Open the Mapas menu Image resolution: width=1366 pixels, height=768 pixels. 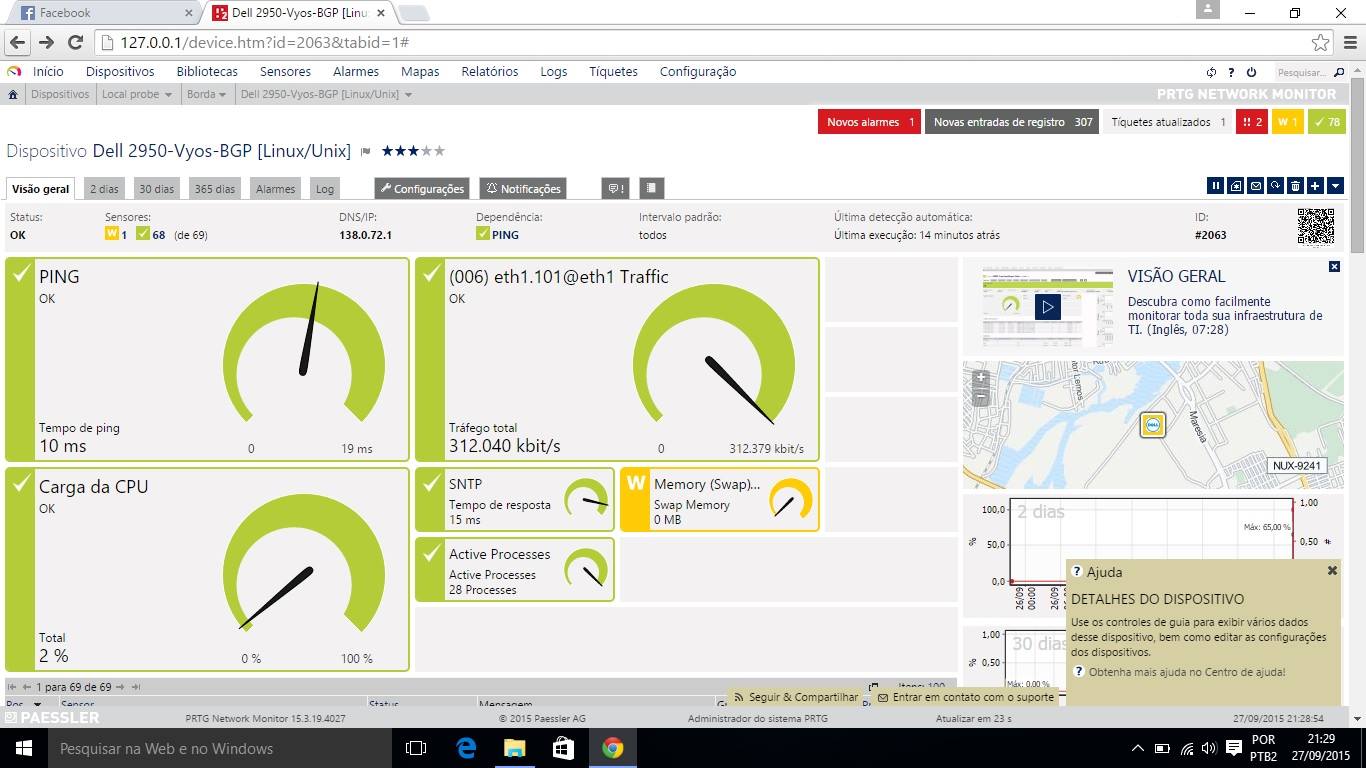(420, 72)
